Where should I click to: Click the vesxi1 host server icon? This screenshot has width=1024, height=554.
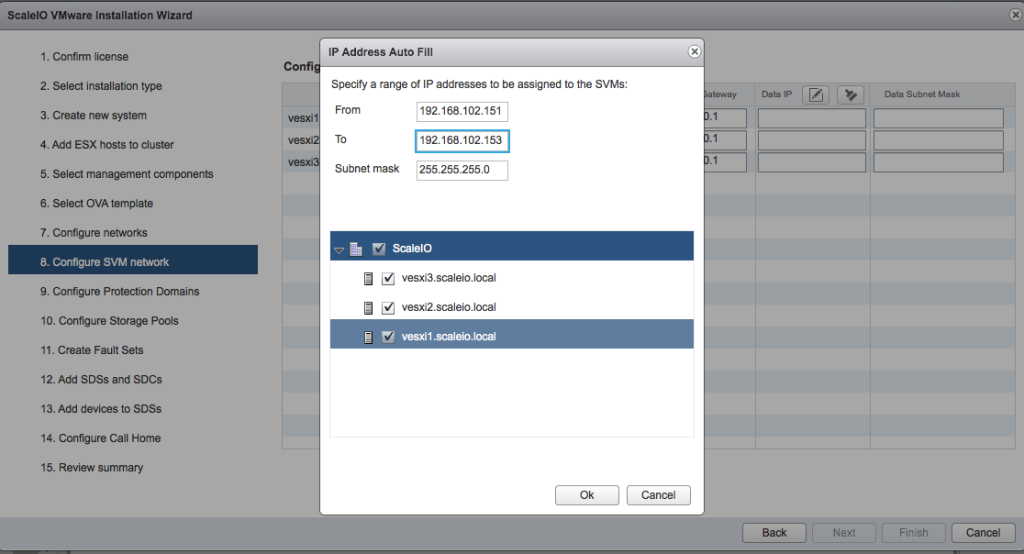coord(368,337)
